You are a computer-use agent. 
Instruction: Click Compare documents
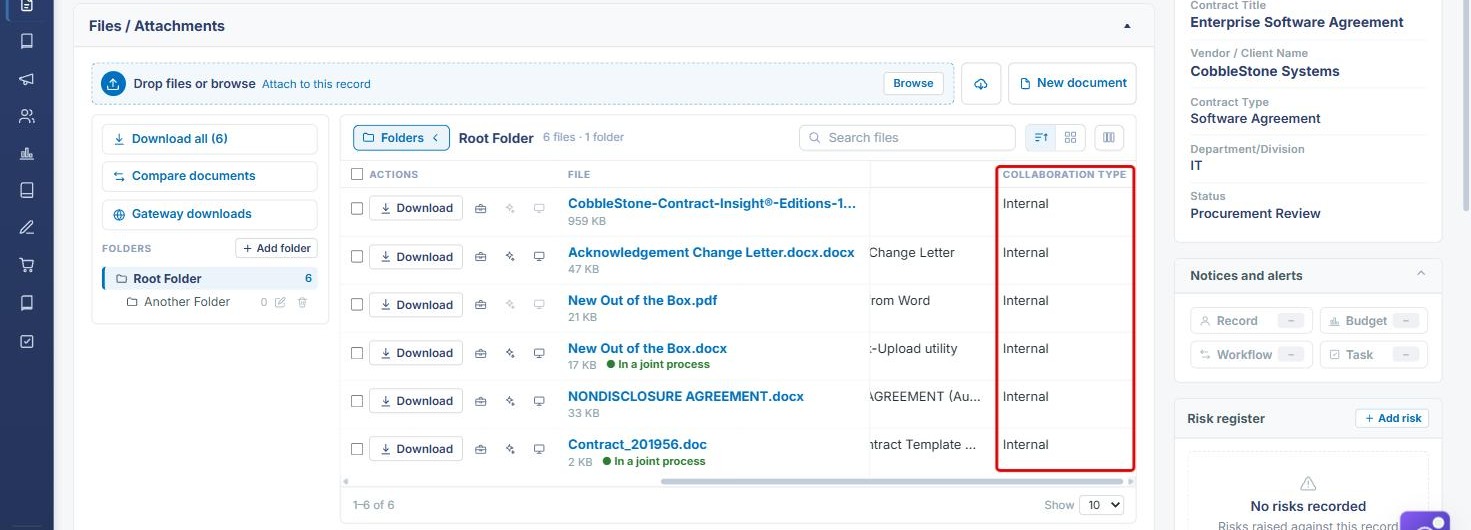click(x=210, y=176)
